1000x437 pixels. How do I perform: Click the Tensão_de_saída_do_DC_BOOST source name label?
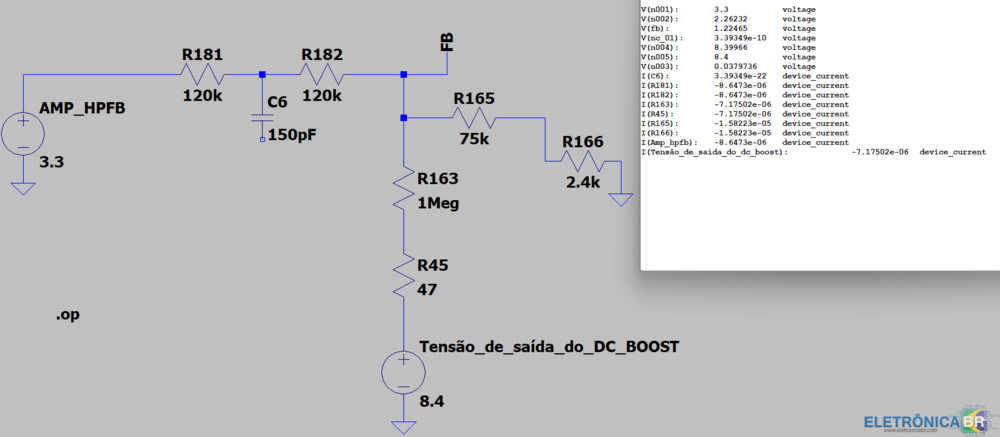point(547,346)
